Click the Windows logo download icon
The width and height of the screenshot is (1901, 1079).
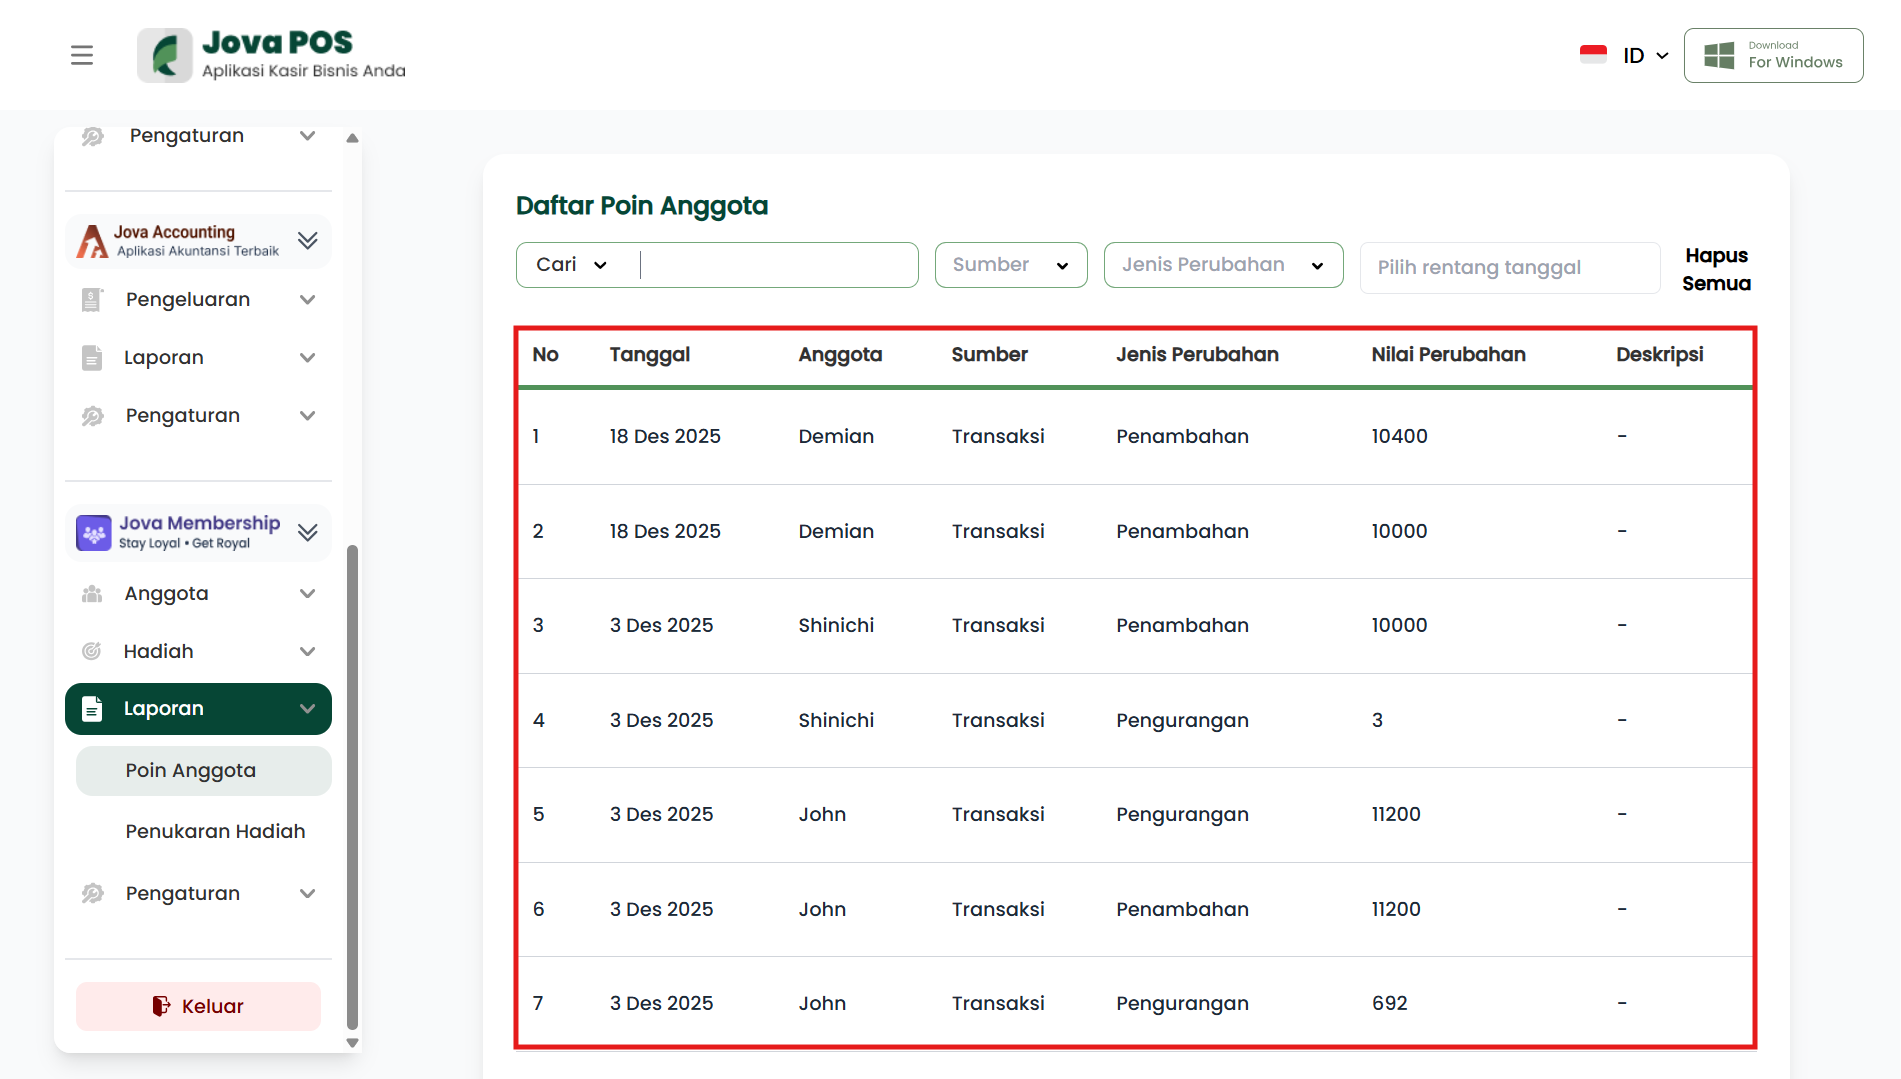pos(1719,55)
